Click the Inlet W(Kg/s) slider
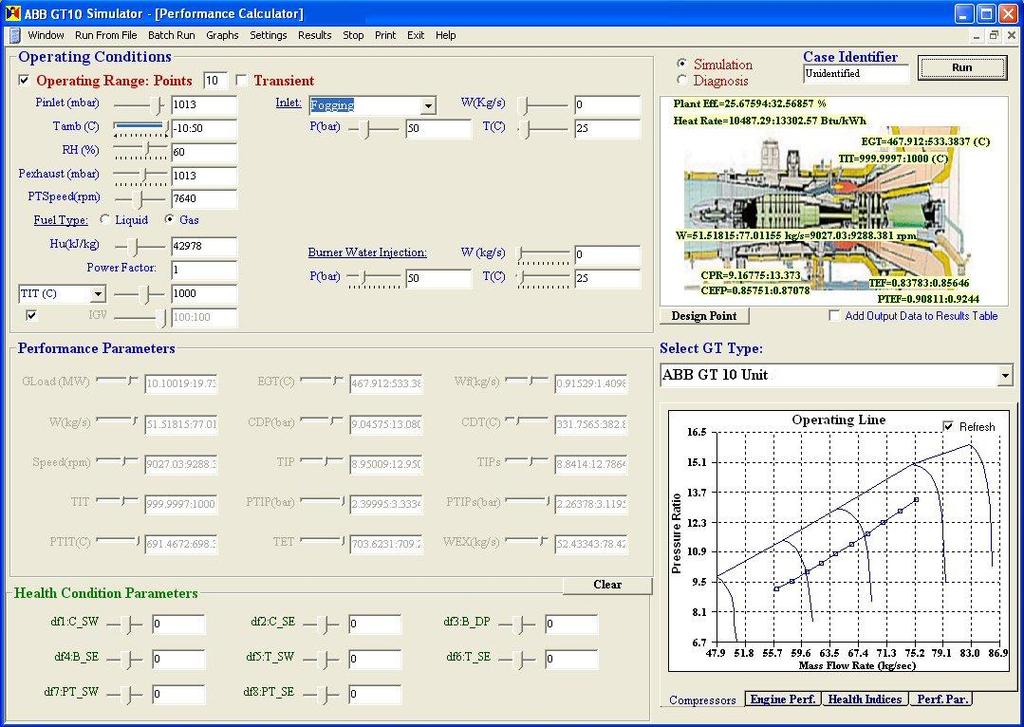 tap(543, 105)
